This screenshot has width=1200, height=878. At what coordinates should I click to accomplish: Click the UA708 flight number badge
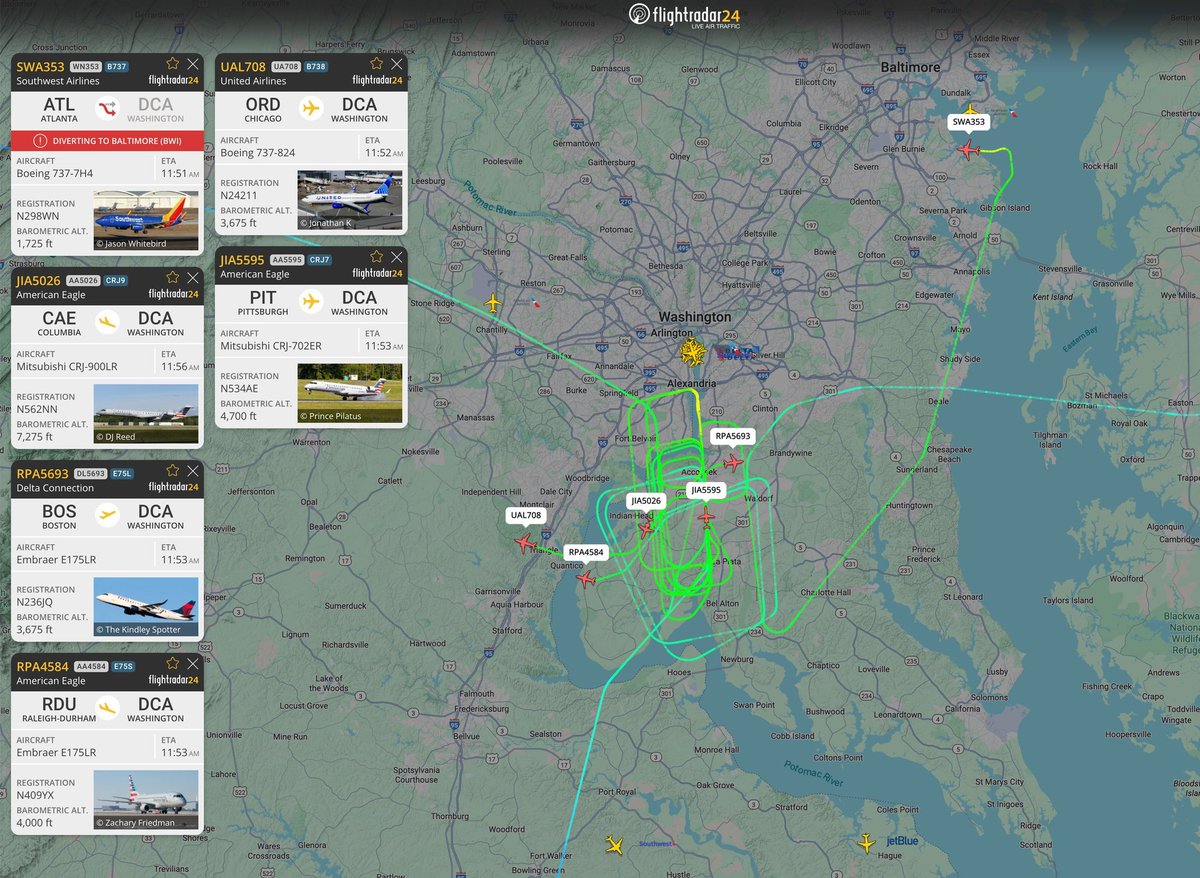tap(287, 67)
